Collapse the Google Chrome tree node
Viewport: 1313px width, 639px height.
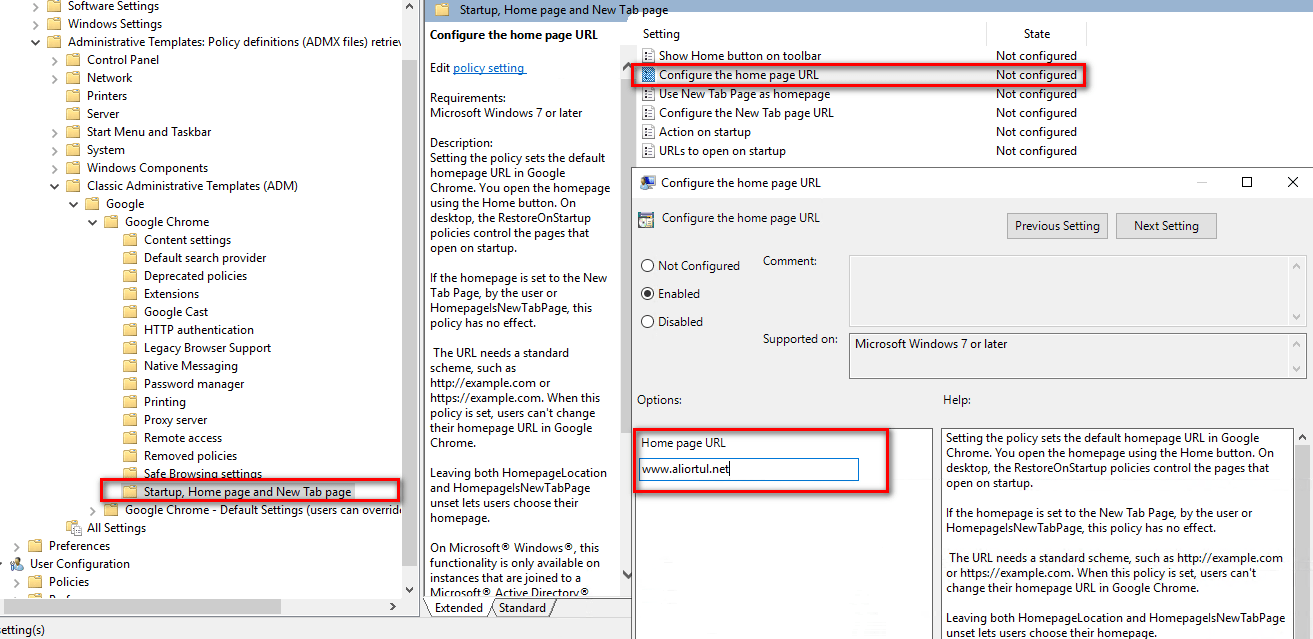[x=93, y=222]
